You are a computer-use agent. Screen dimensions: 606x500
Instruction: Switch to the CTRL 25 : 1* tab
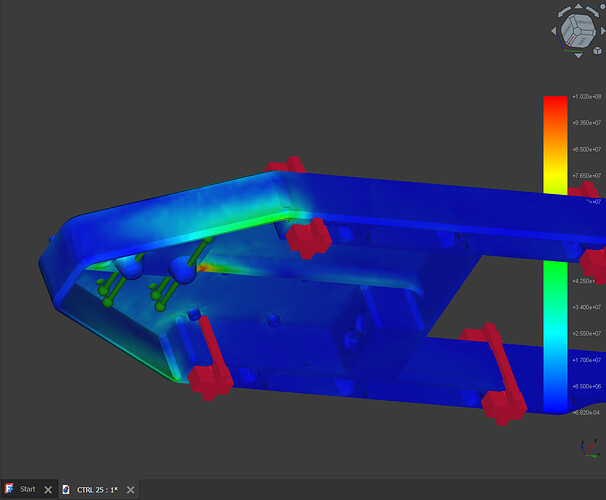tap(97, 489)
